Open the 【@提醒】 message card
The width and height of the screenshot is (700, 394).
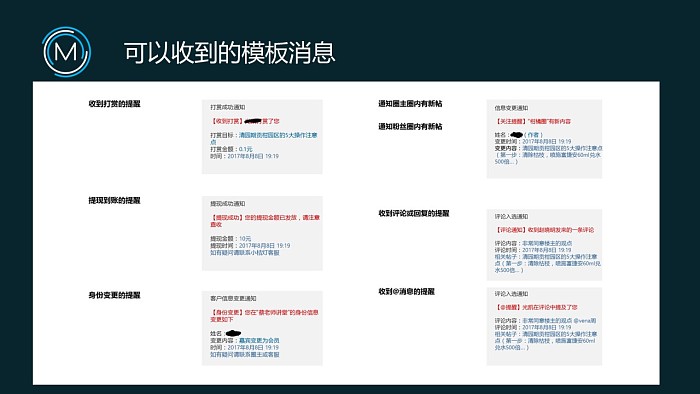(544, 326)
